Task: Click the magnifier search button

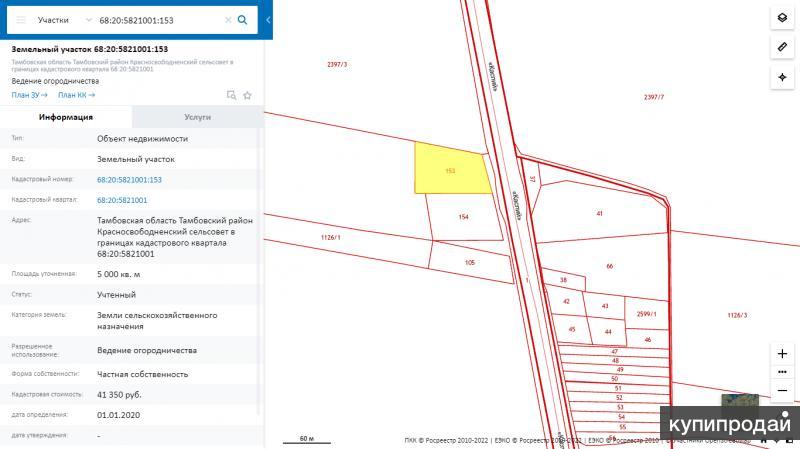Action: pyautogui.click(x=243, y=19)
